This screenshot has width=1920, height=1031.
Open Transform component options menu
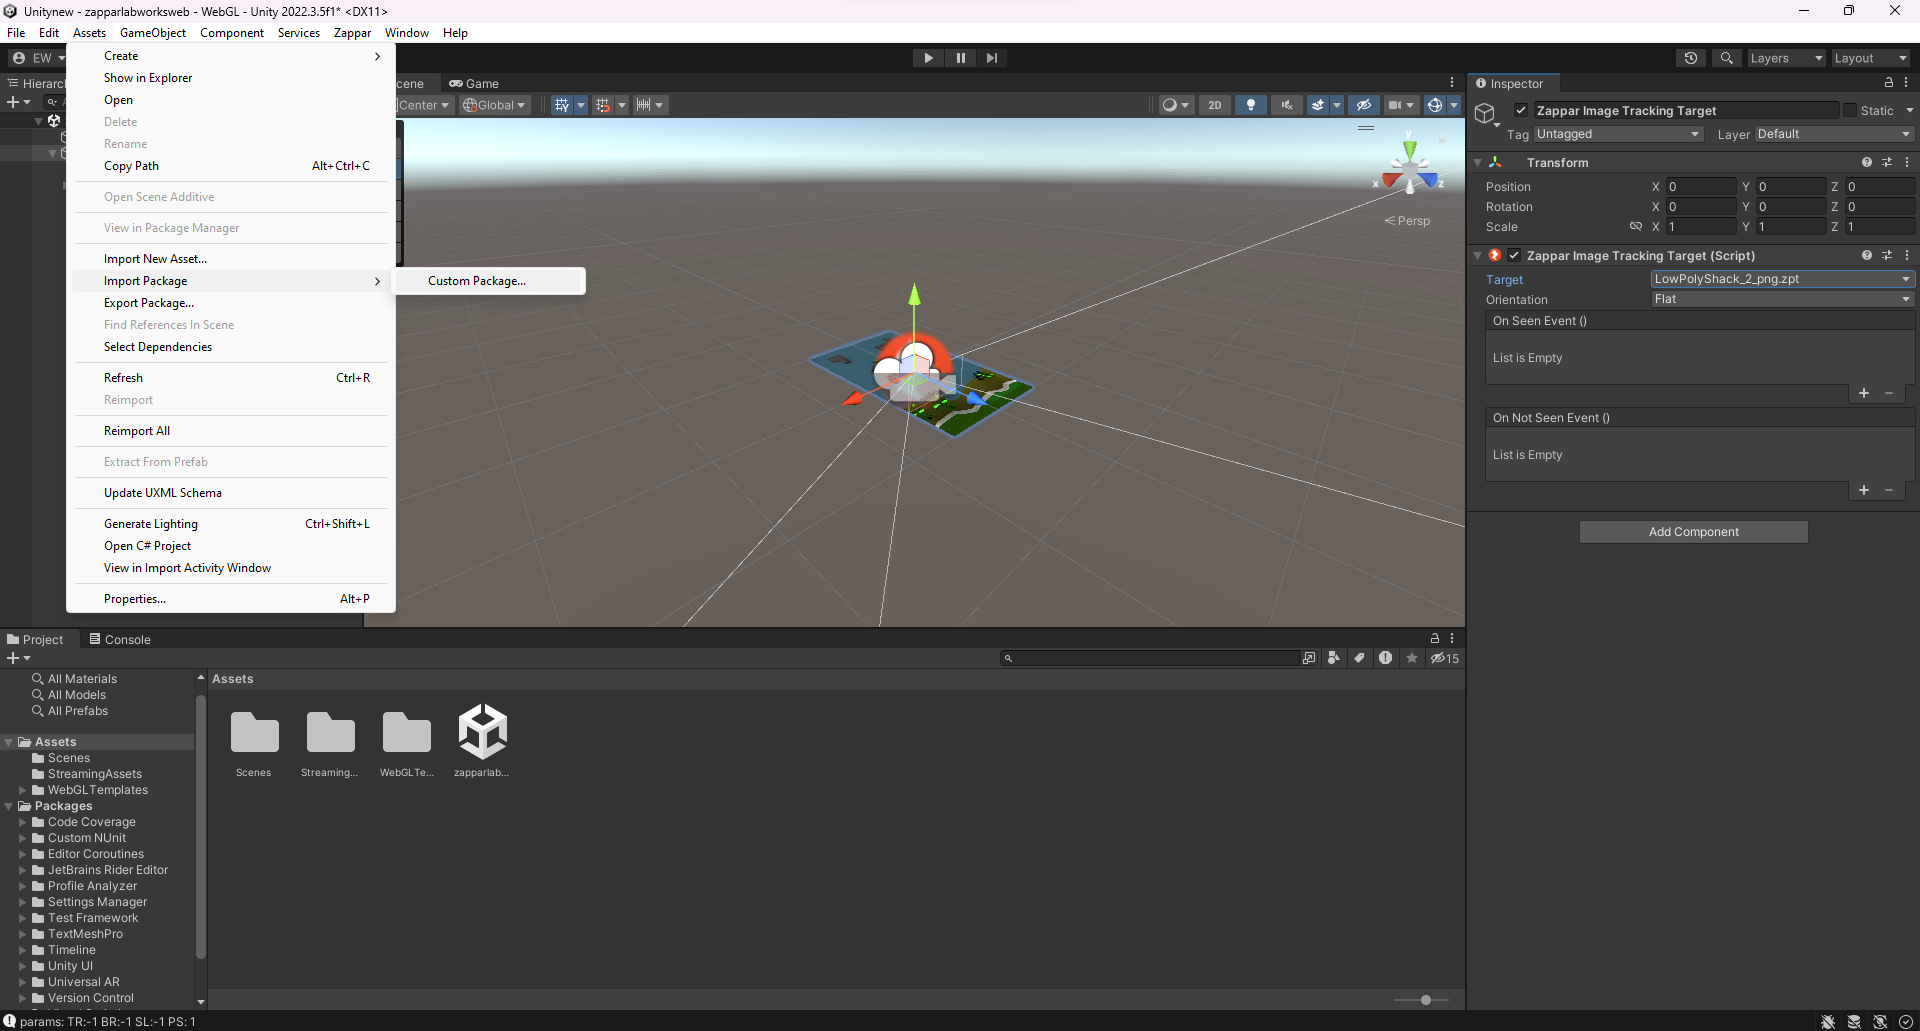(1907, 162)
